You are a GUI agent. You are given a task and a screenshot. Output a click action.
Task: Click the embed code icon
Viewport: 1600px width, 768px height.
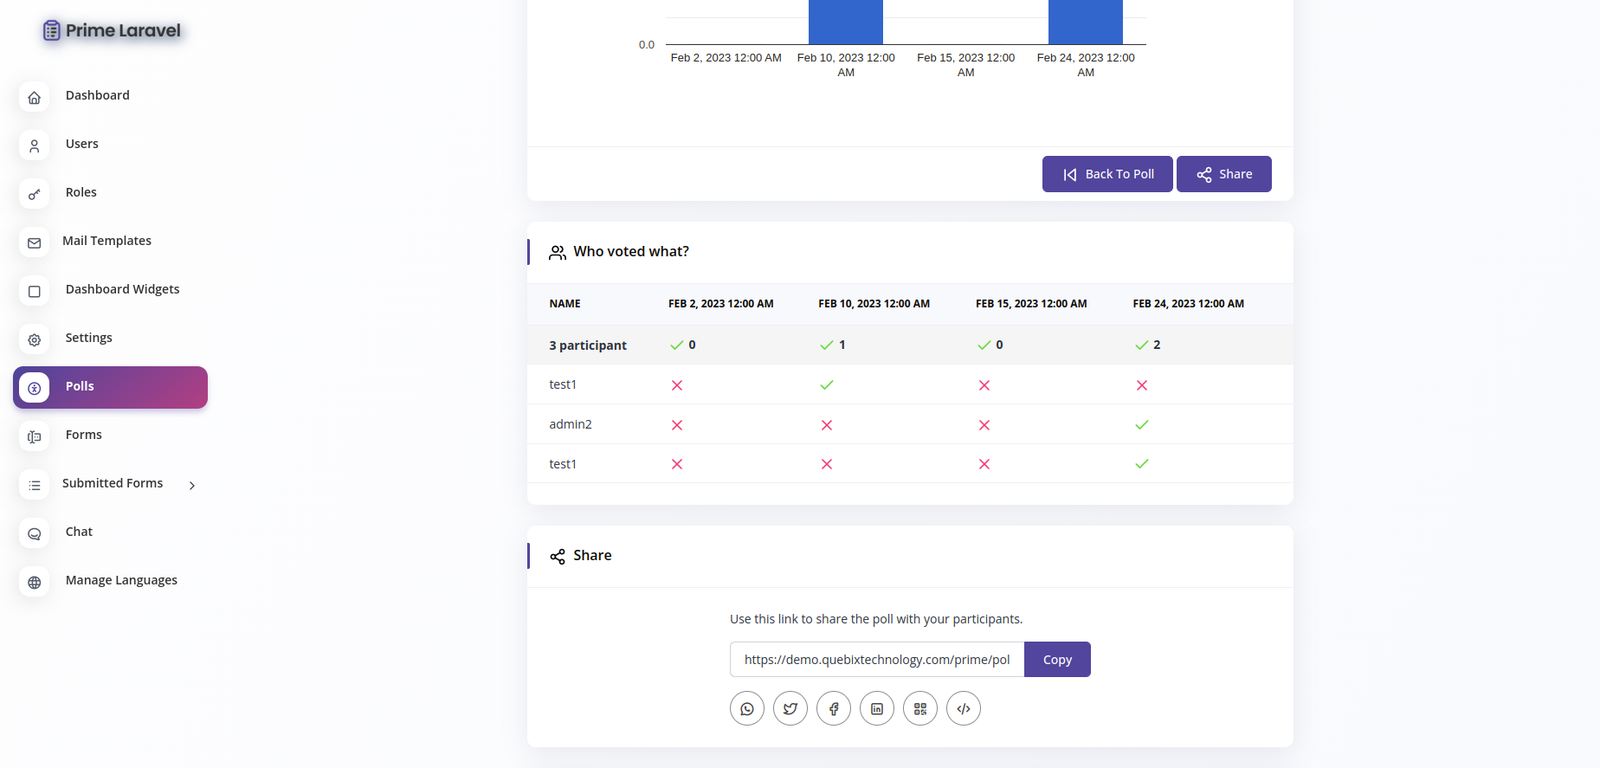[x=963, y=708]
